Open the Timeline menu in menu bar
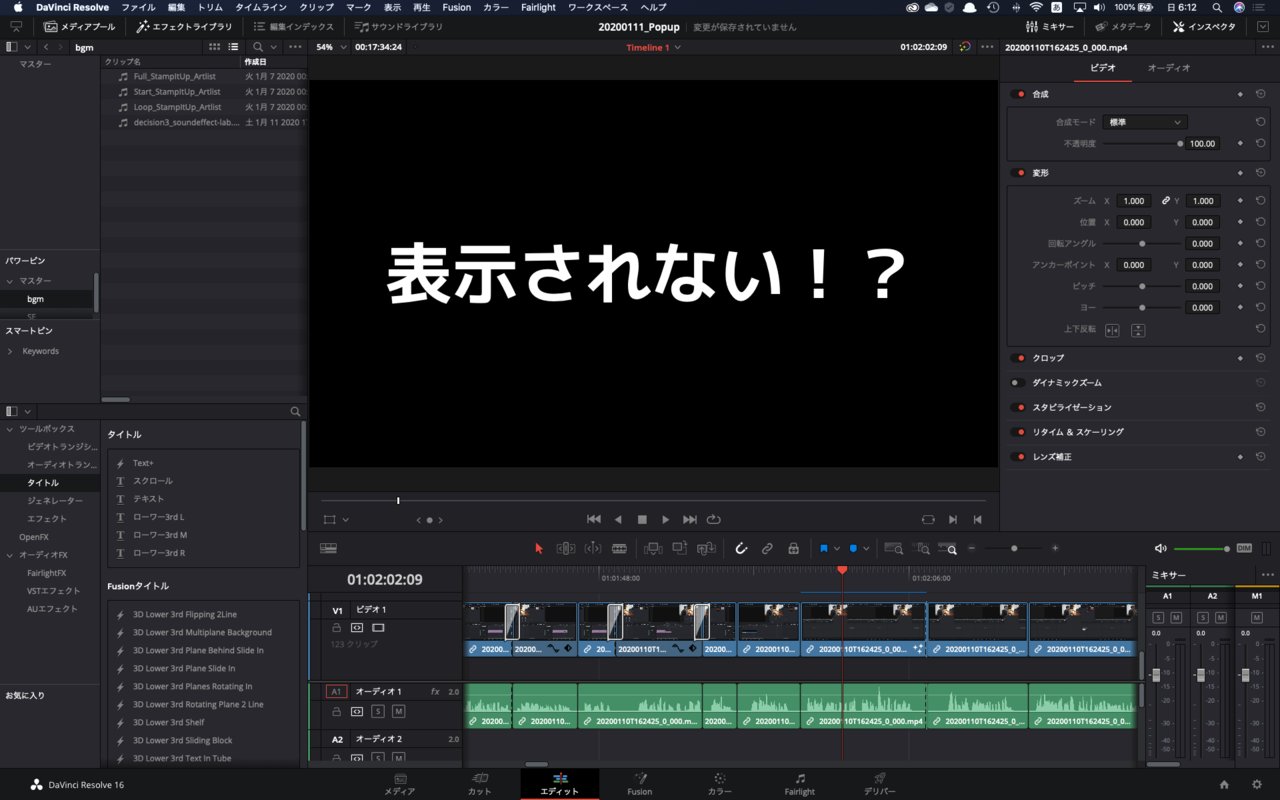The width and height of the screenshot is (1280, 800). click(x=260, y=7)
